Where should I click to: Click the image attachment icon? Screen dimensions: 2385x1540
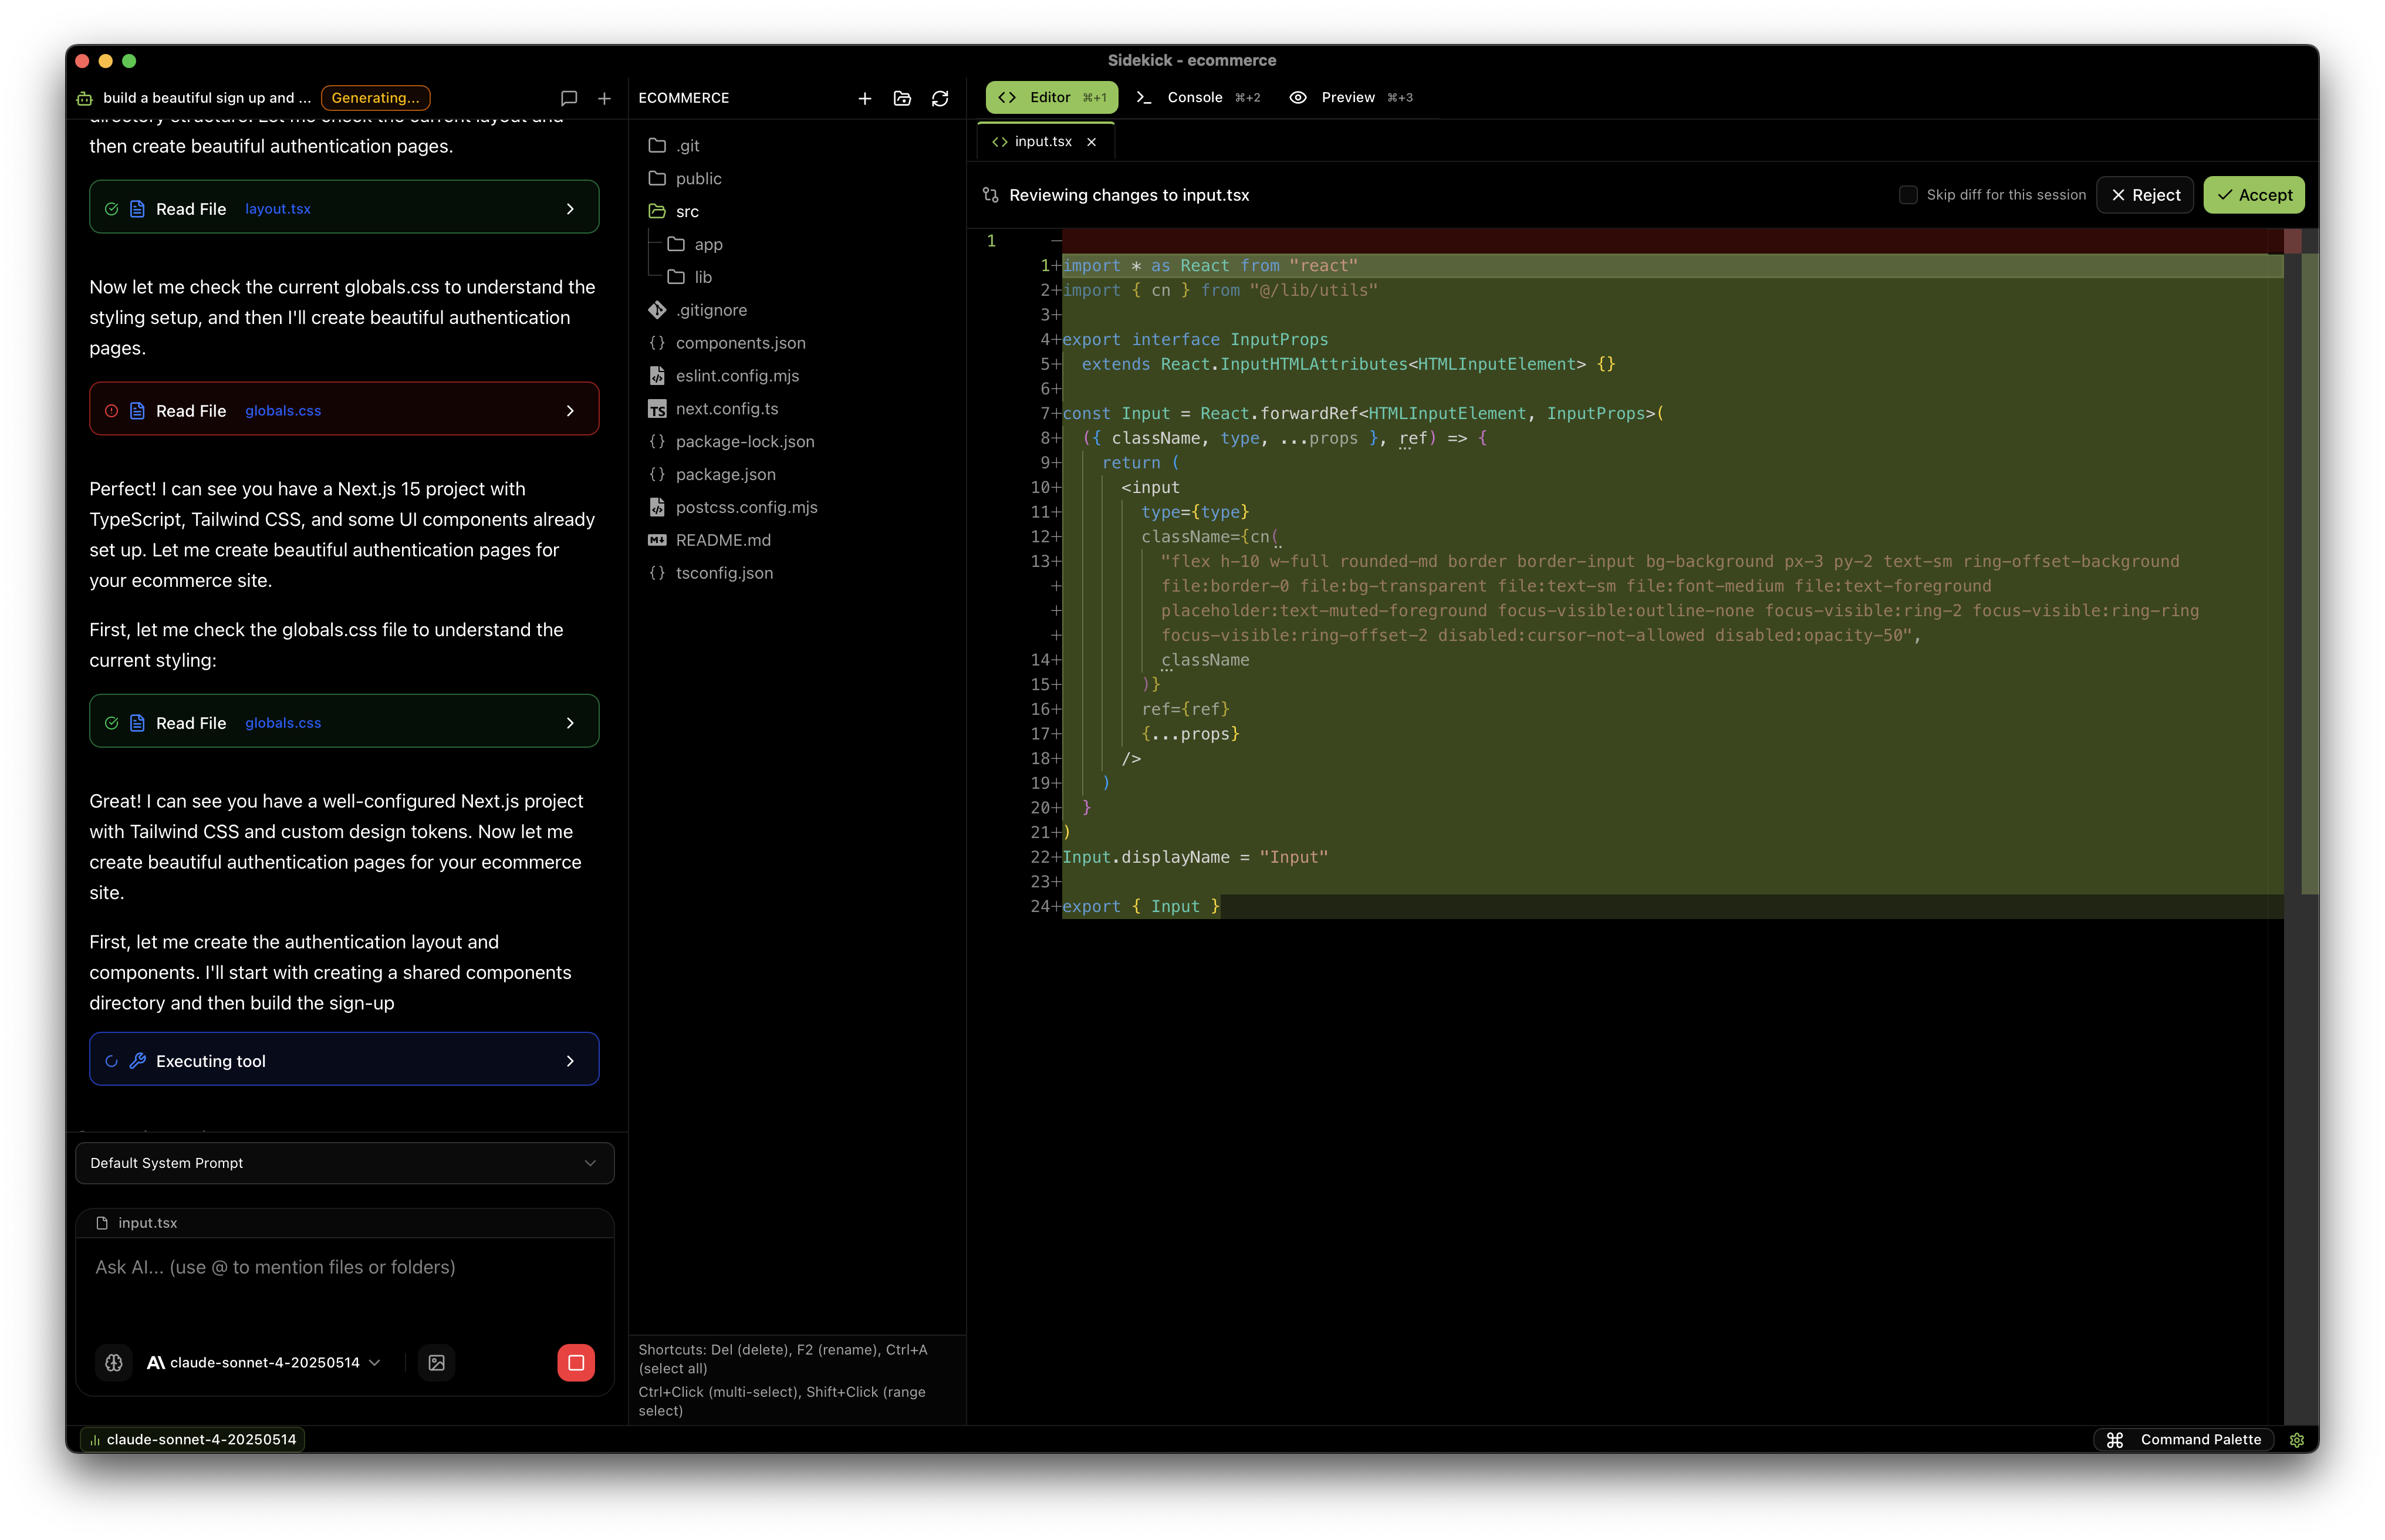(437, 1362)
